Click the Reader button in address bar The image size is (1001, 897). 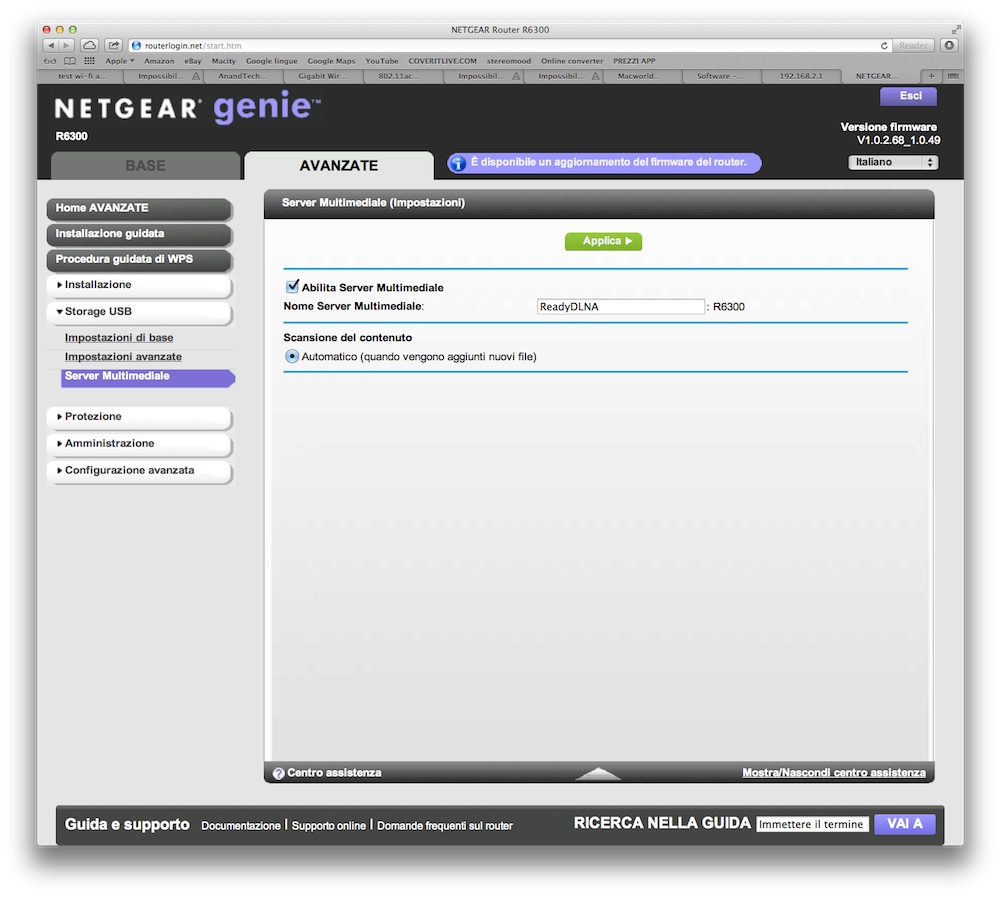(914, 45)
